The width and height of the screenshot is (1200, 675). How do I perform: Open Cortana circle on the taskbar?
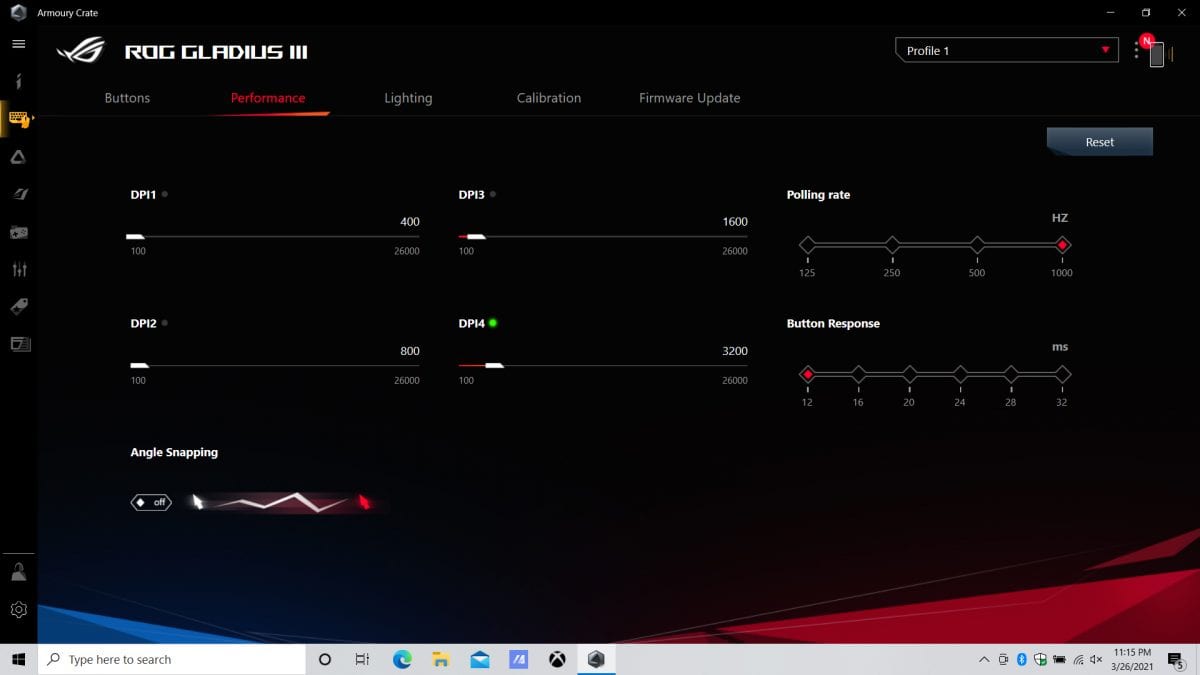click(x=324, y=659)
